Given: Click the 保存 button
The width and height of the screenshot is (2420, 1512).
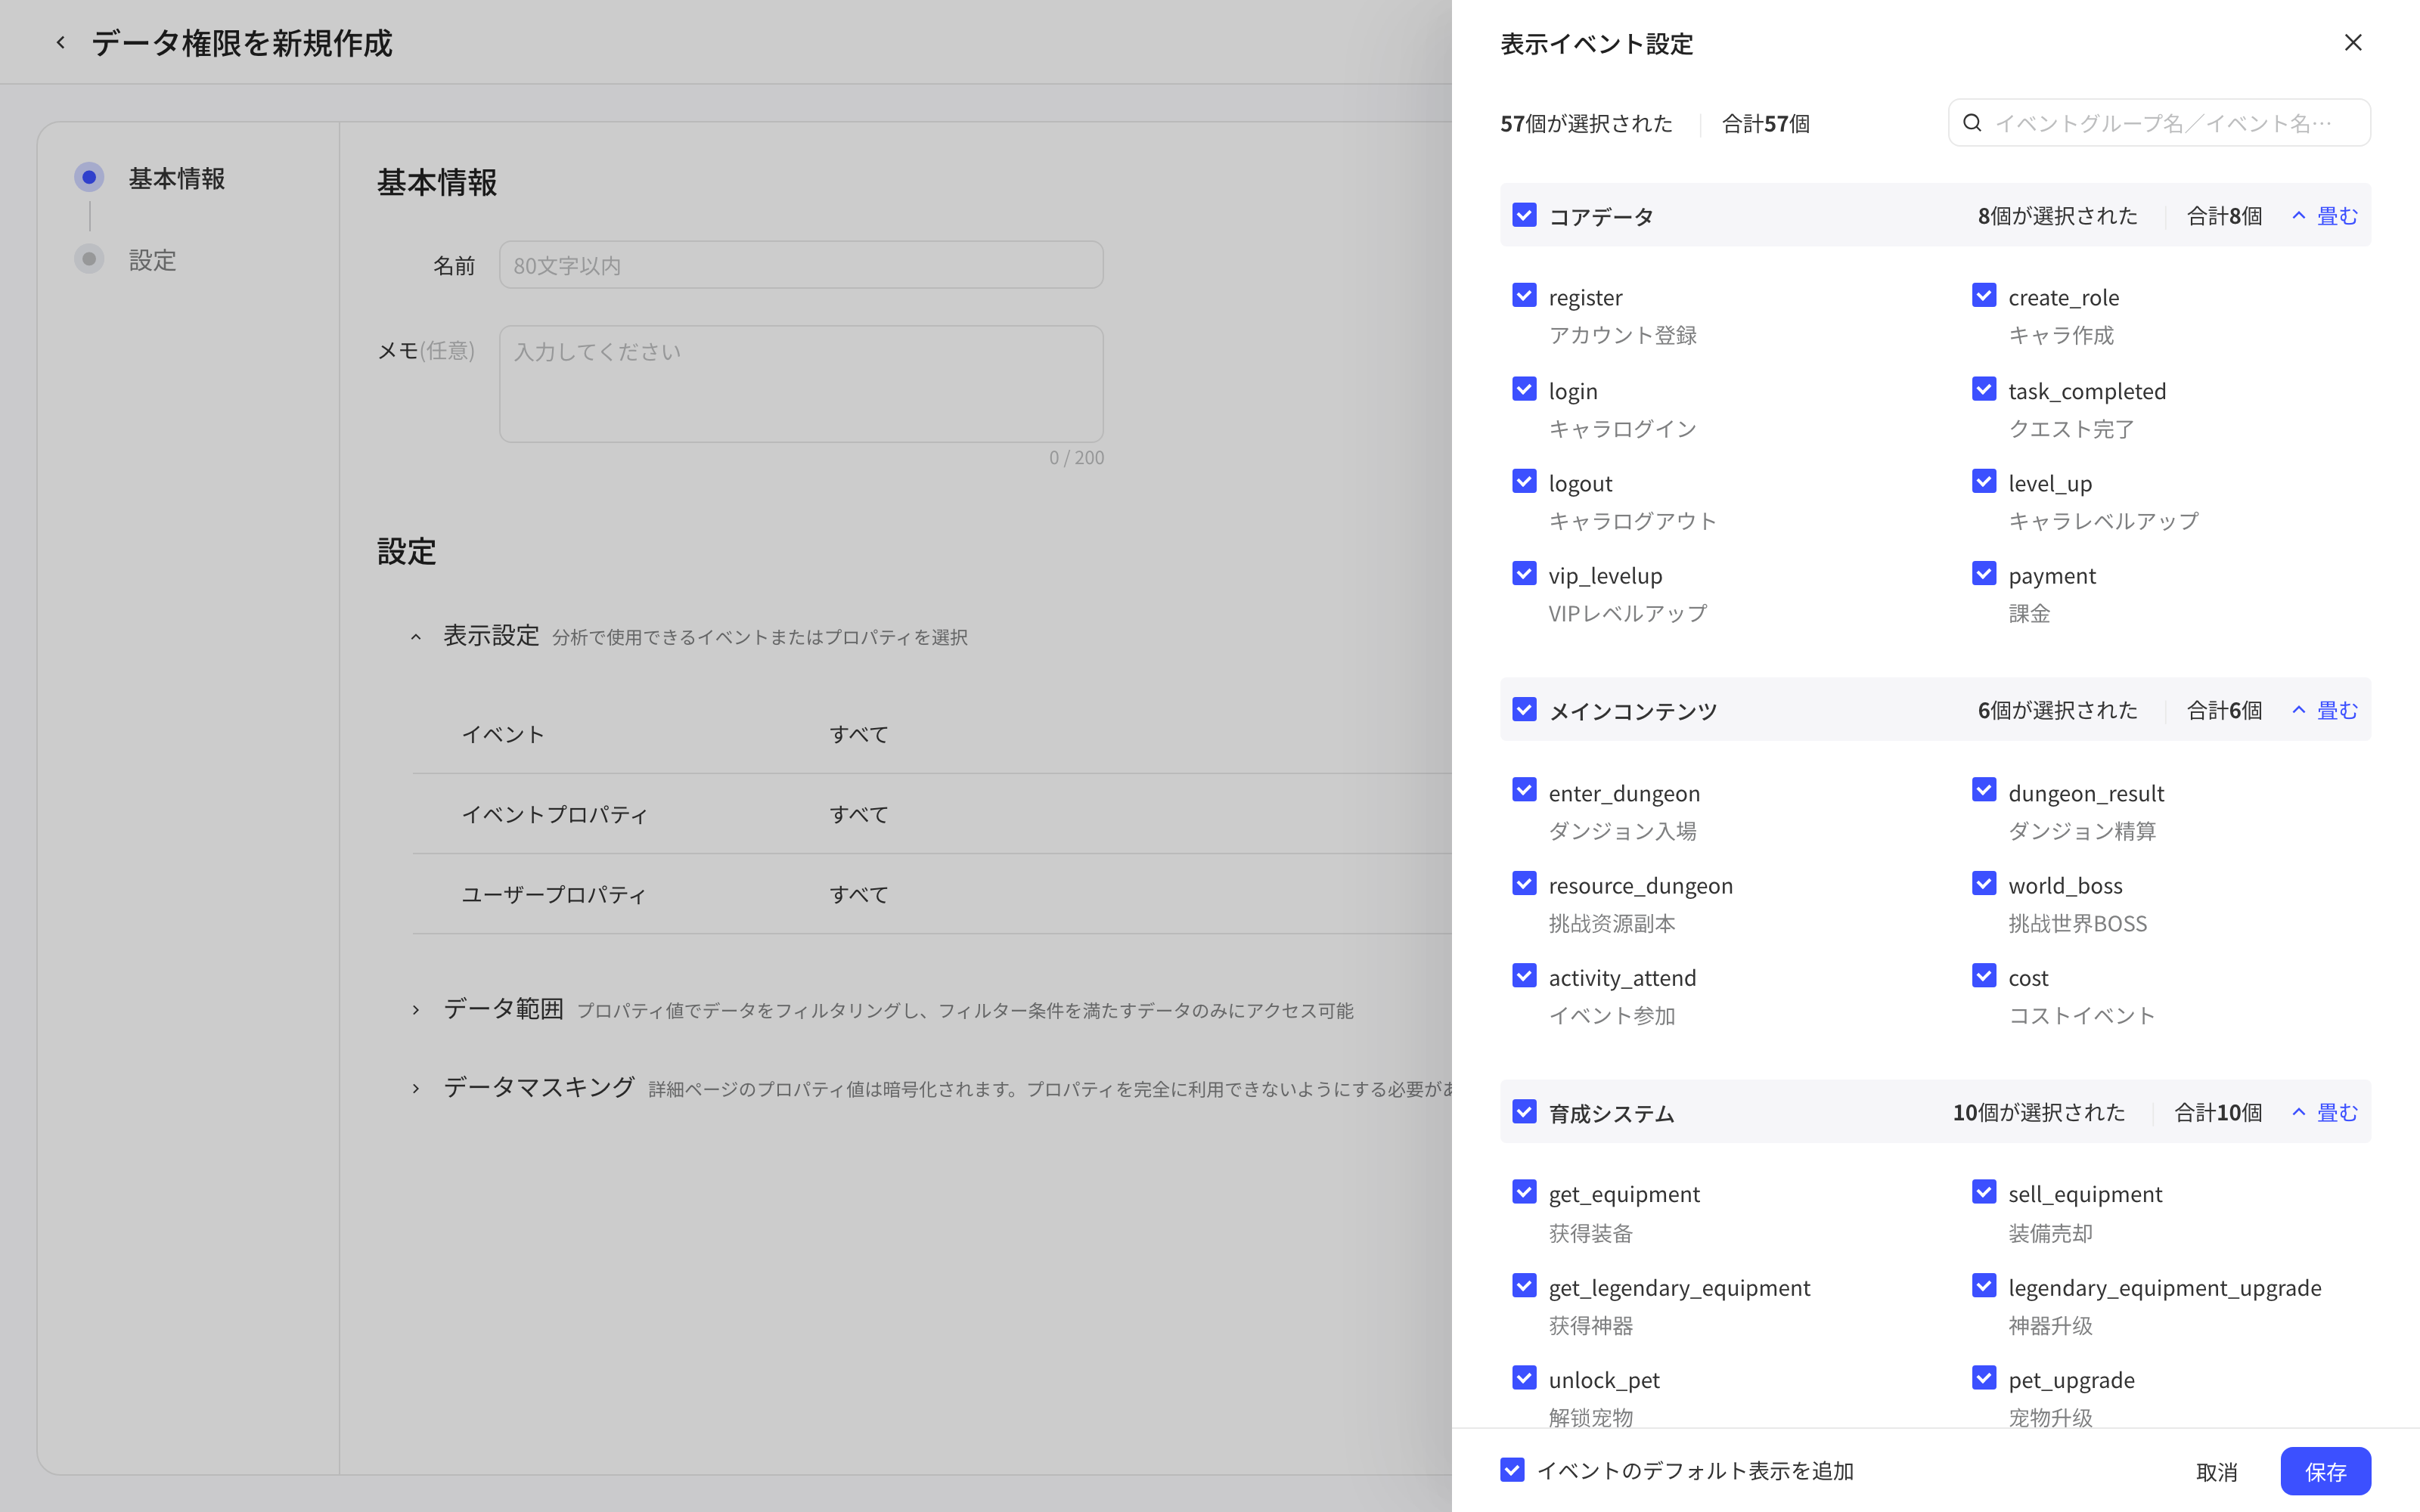Looking at the screenshot, I should (2325, 1471).
